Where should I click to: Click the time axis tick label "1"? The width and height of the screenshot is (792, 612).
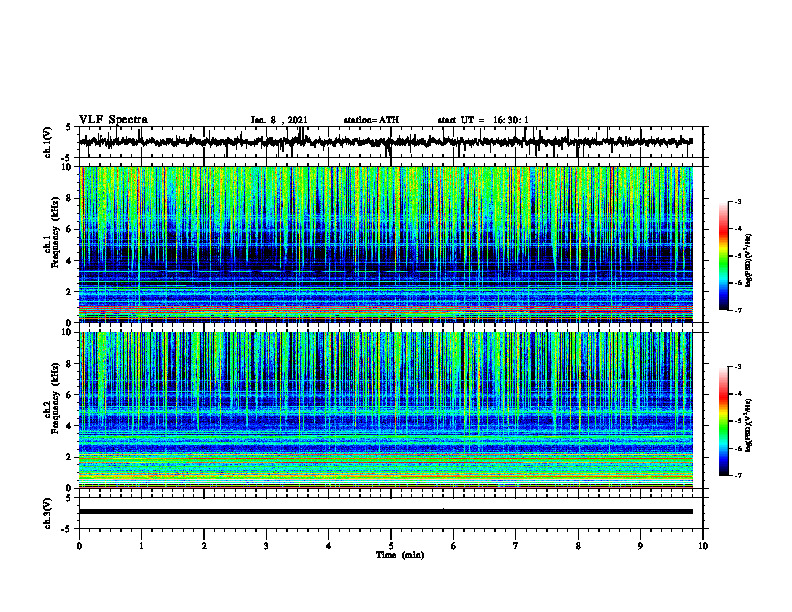point(141,546)
